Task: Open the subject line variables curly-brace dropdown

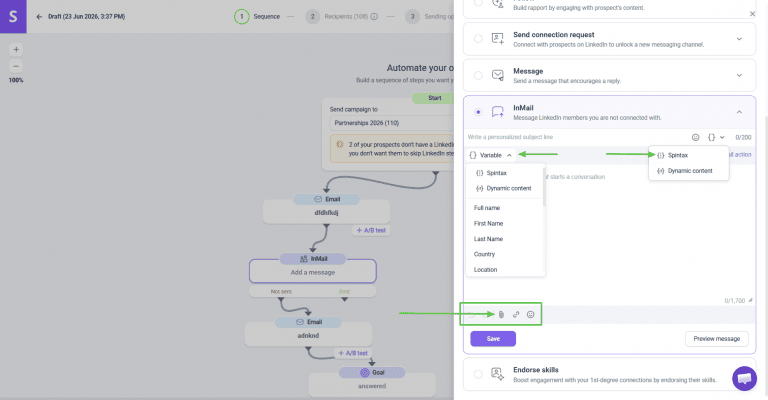Action: [x=715, y=138]
